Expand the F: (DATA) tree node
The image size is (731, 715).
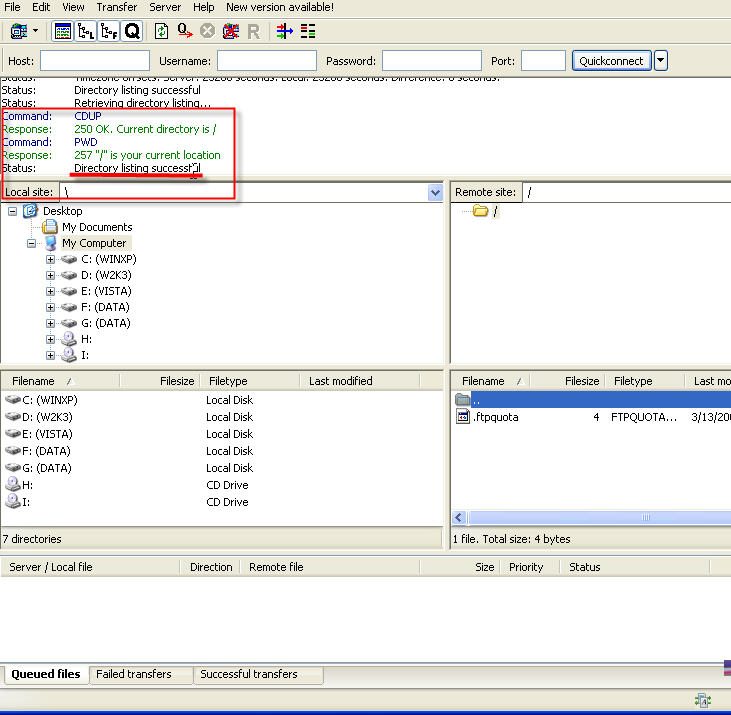click(x=50, y=307)
